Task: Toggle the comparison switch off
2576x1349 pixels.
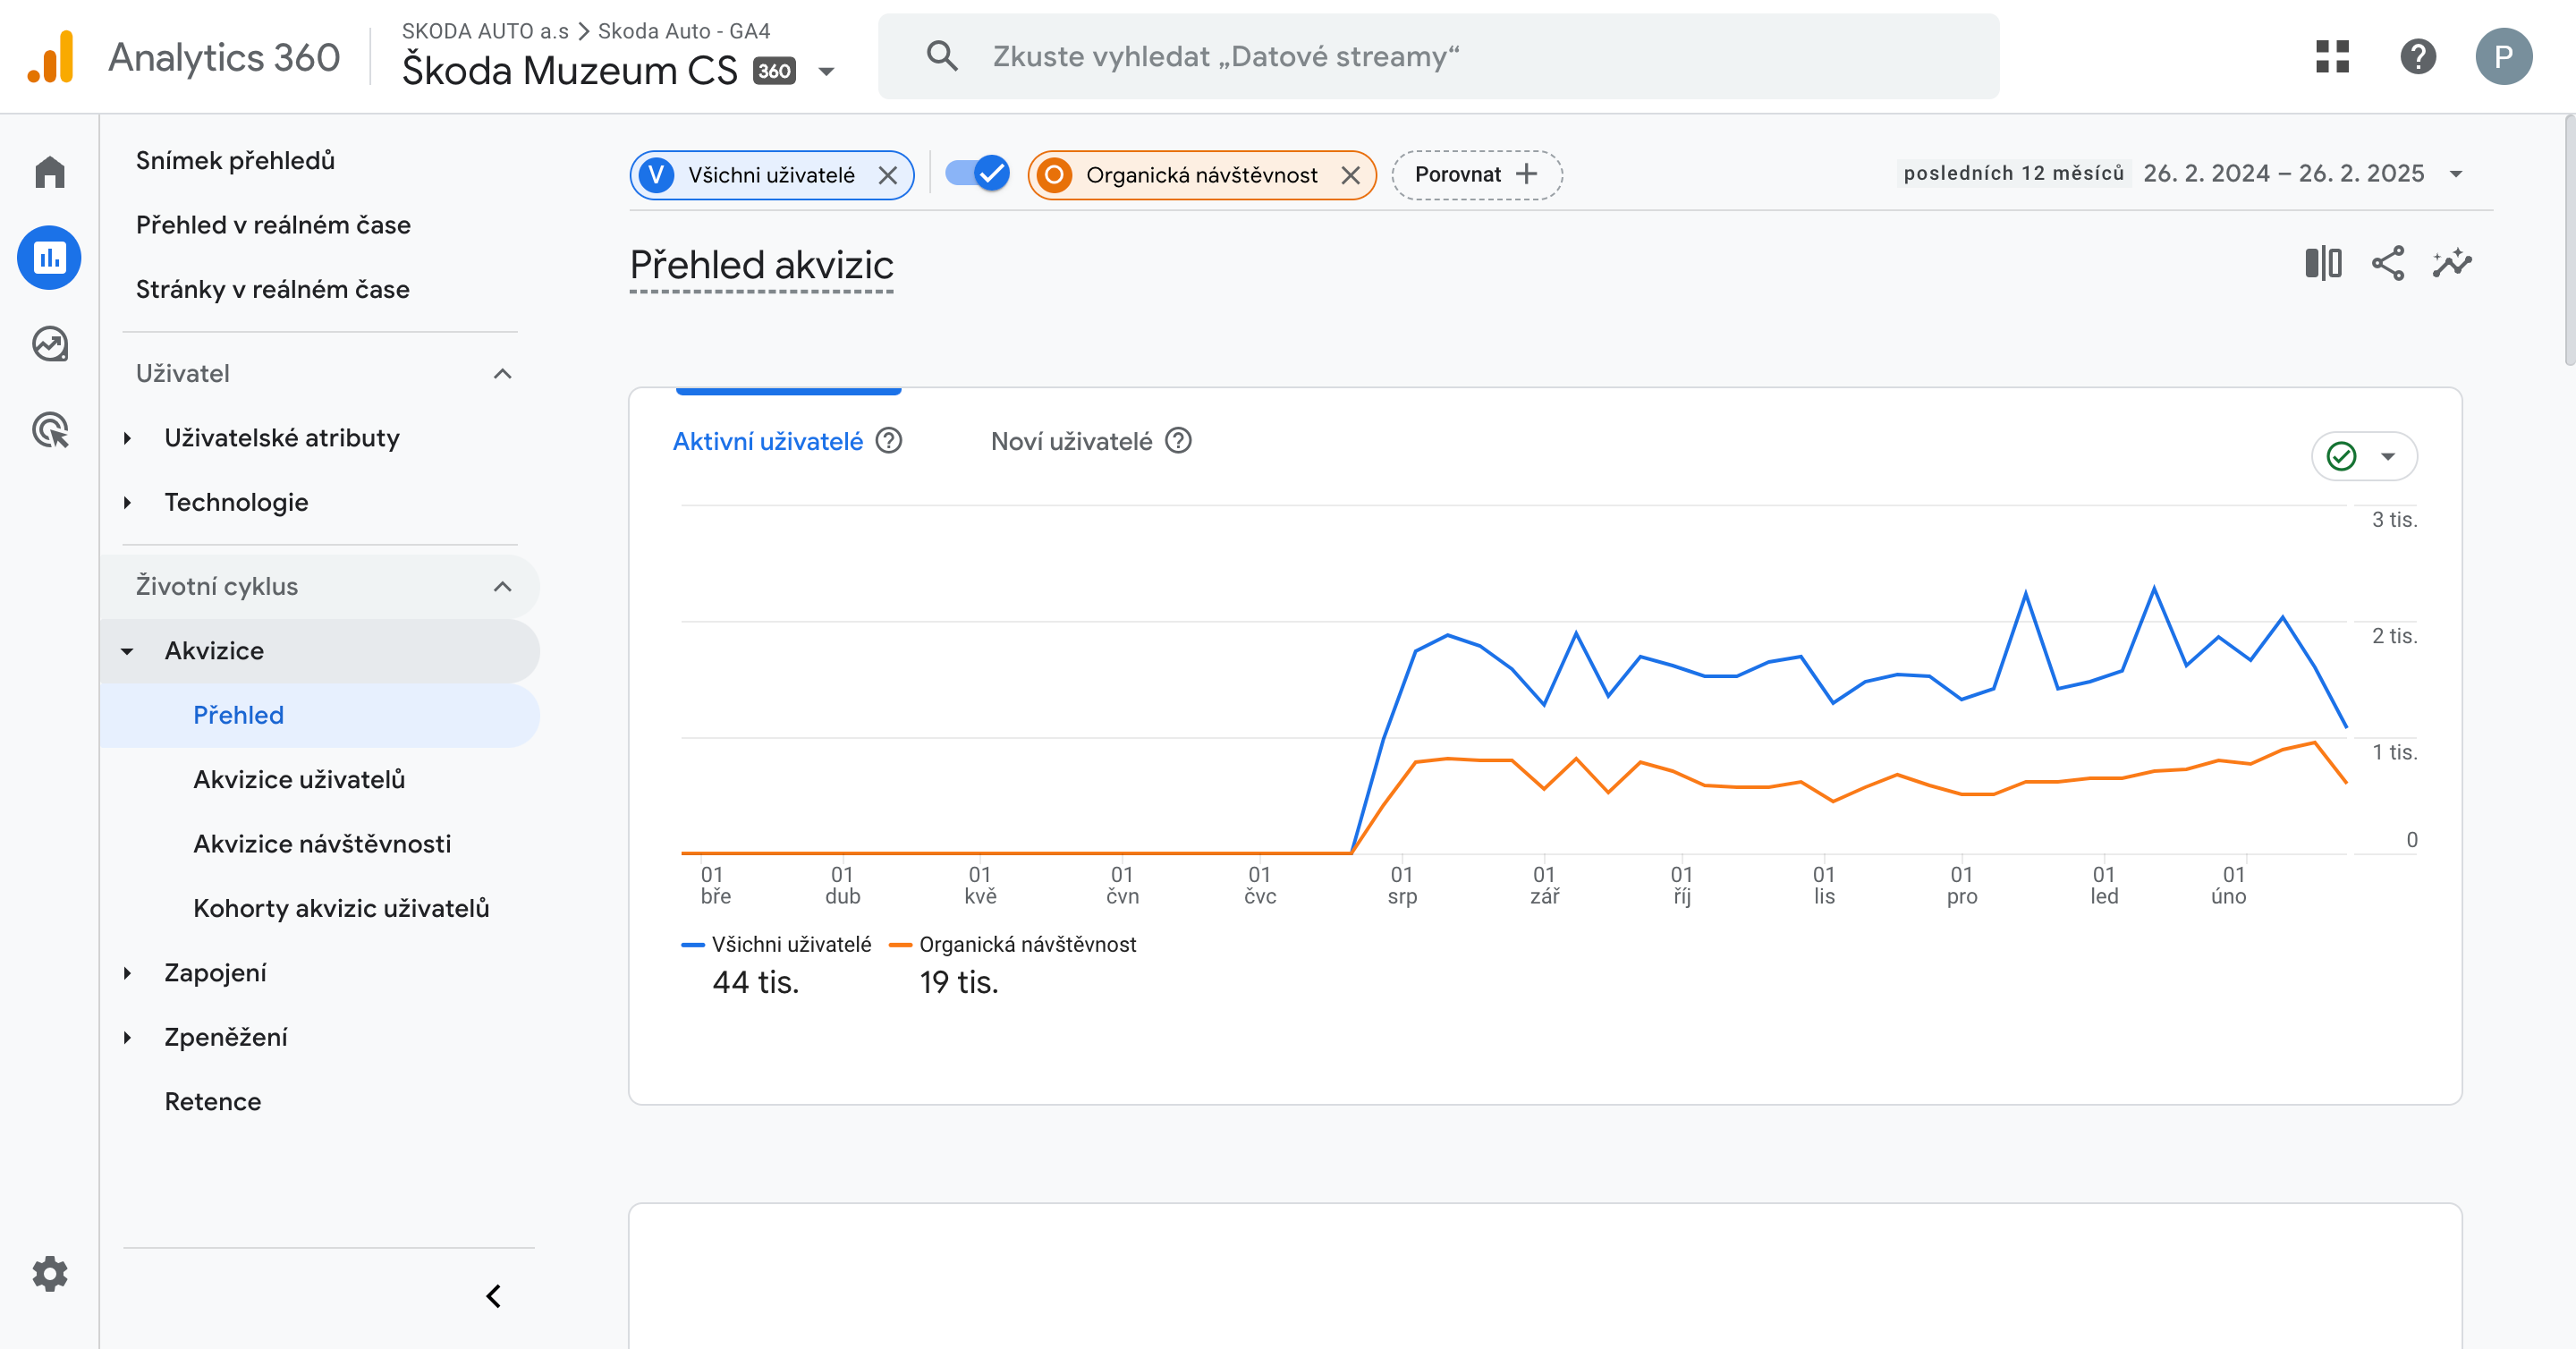Action: pyautogui.click(x=977, y=174)
